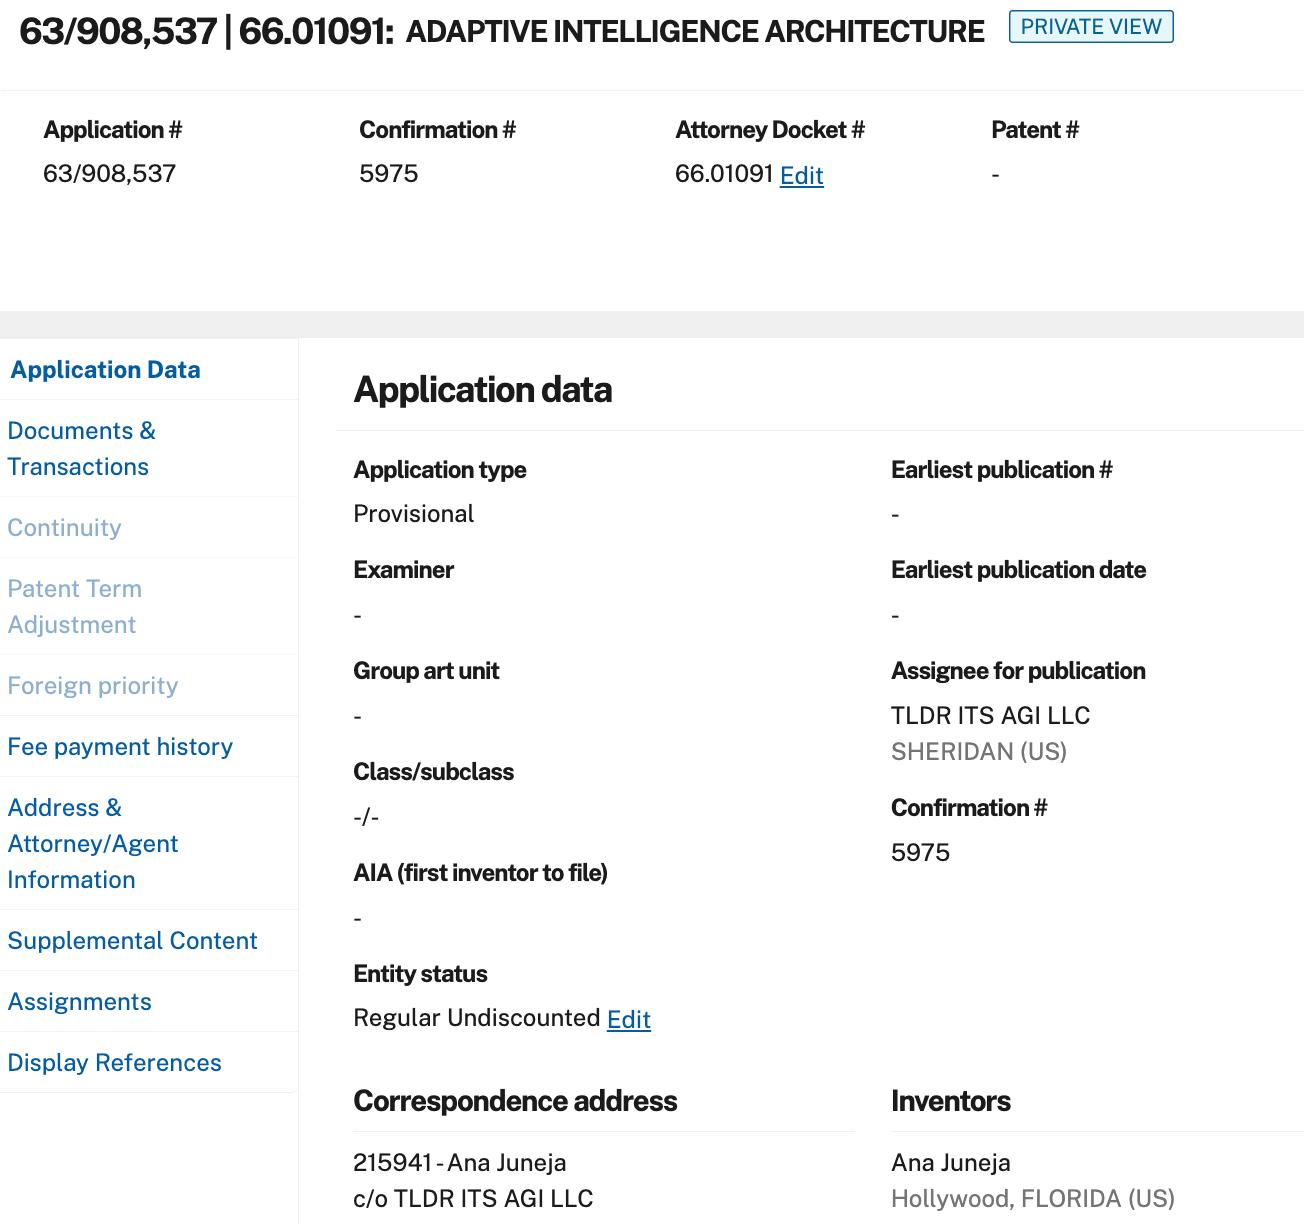Select the Foreign priority sidebar item
The image size is (1304, 1224).
92,686
